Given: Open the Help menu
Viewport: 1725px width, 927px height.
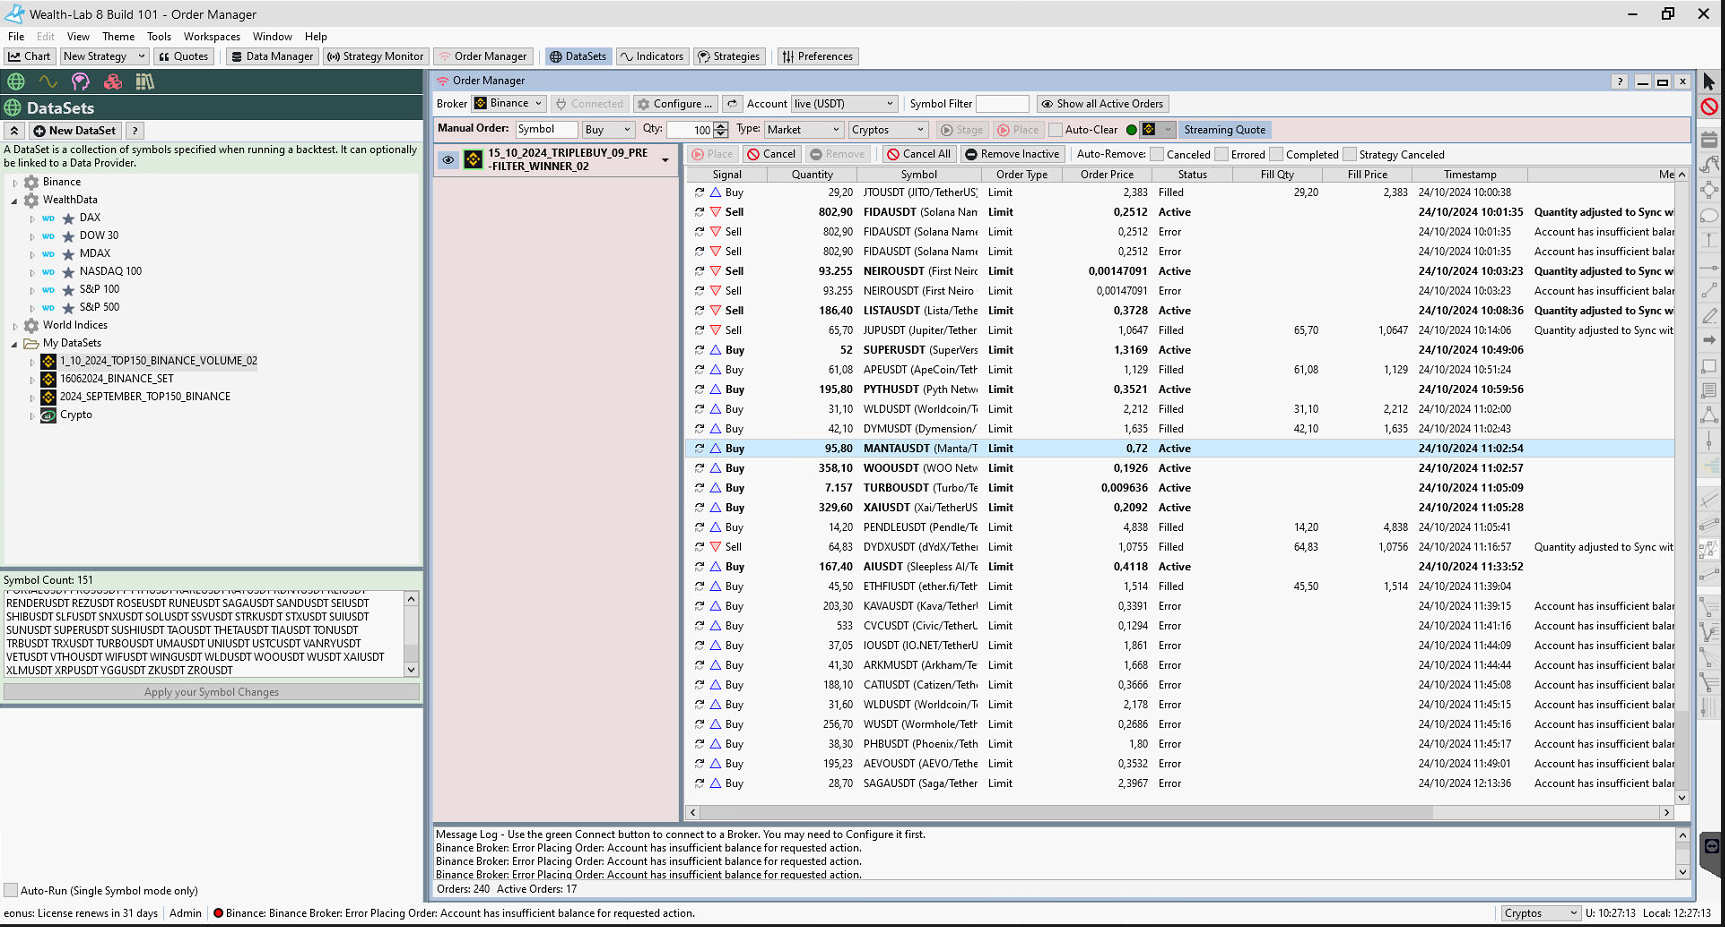Looking at the screenshot, I should coord(316,37).
